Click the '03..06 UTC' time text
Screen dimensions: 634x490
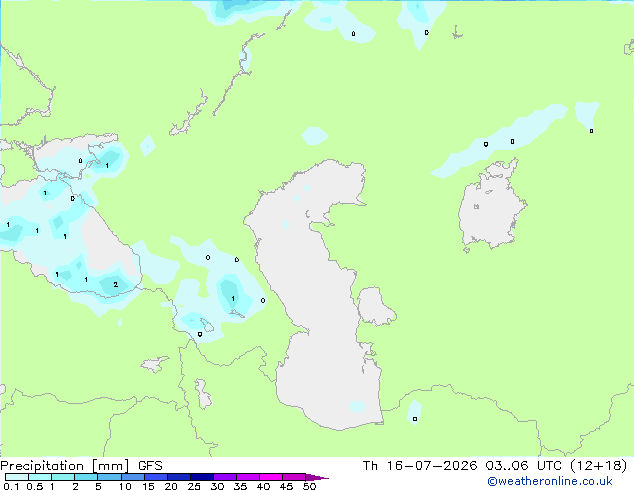click(x=523, y=466)
